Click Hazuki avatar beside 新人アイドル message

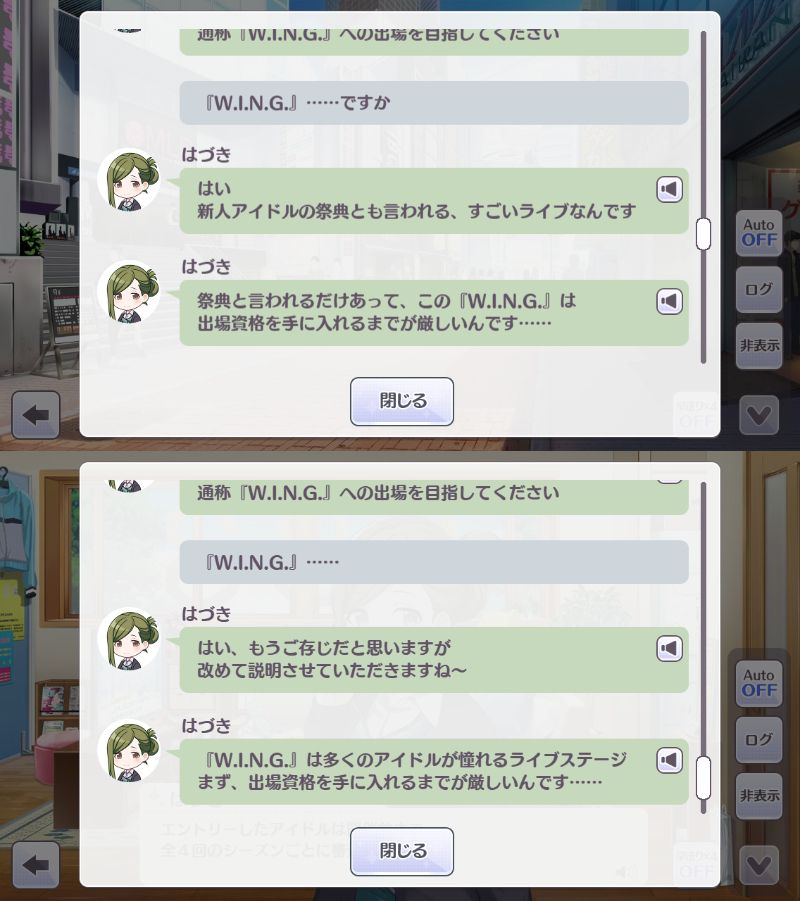tap(129, 180)
